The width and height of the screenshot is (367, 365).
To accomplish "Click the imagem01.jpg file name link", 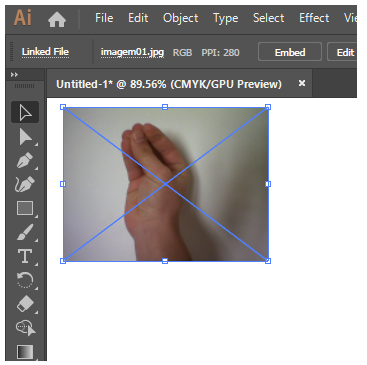I will pos(132,52).
